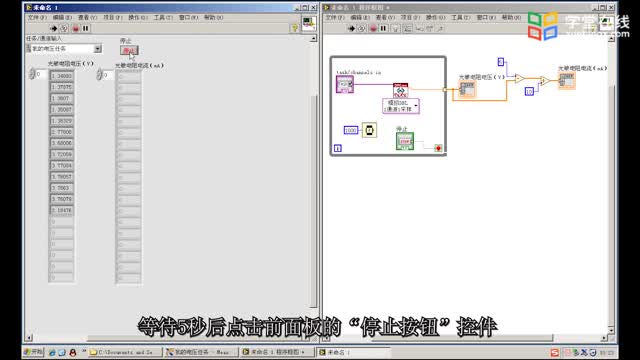The image size is (640, 360).
Task: Click the Run arrow in the front panel toolbar
Action: point(53,29)
